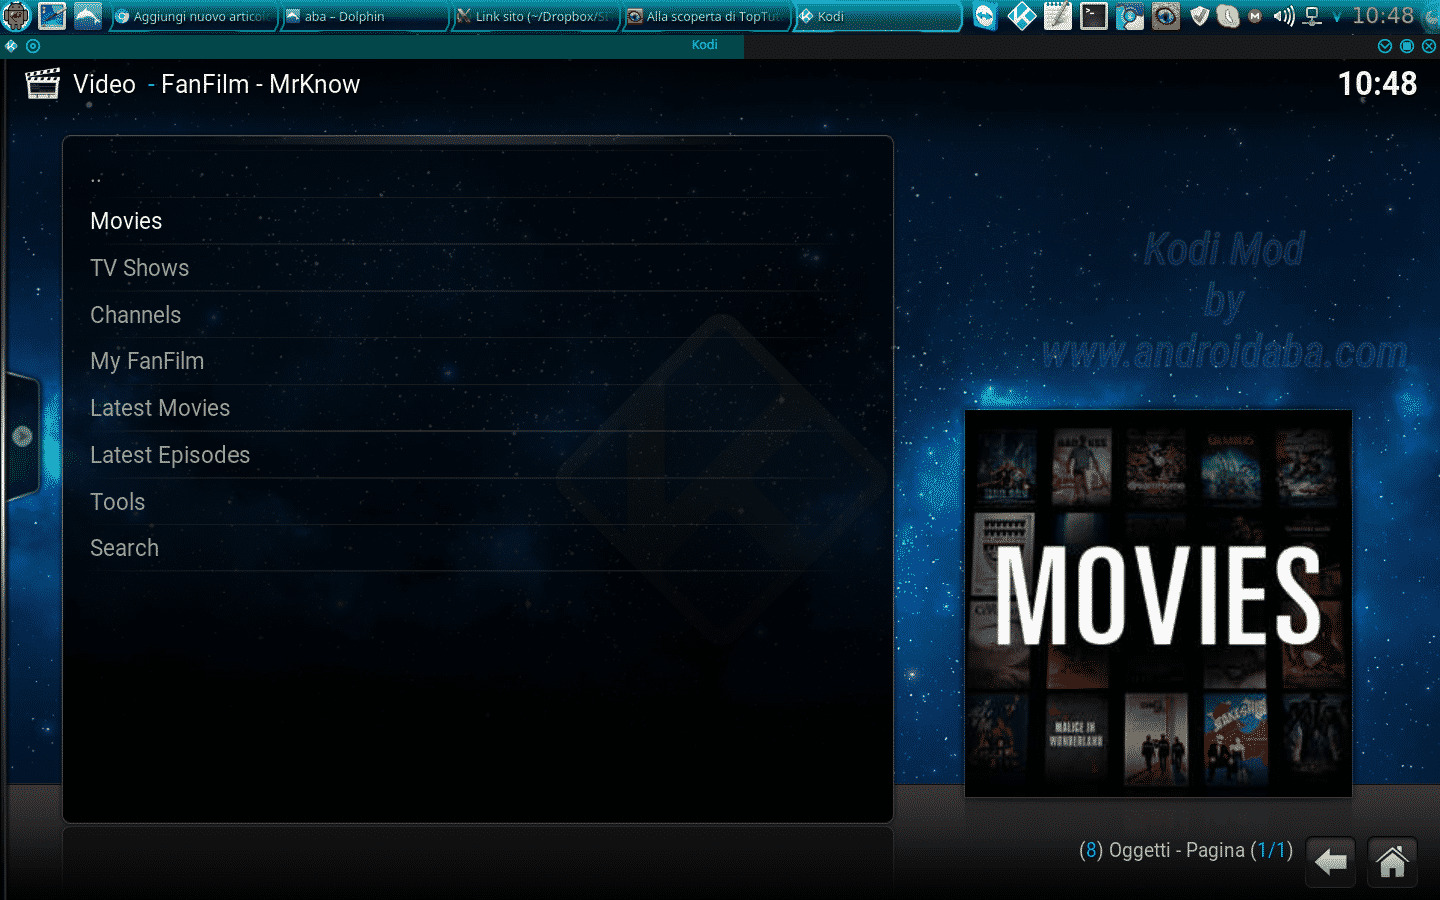1440x900 pixels.
Task: Maximize the Kodi window
Action: [x=1407, y=46]
